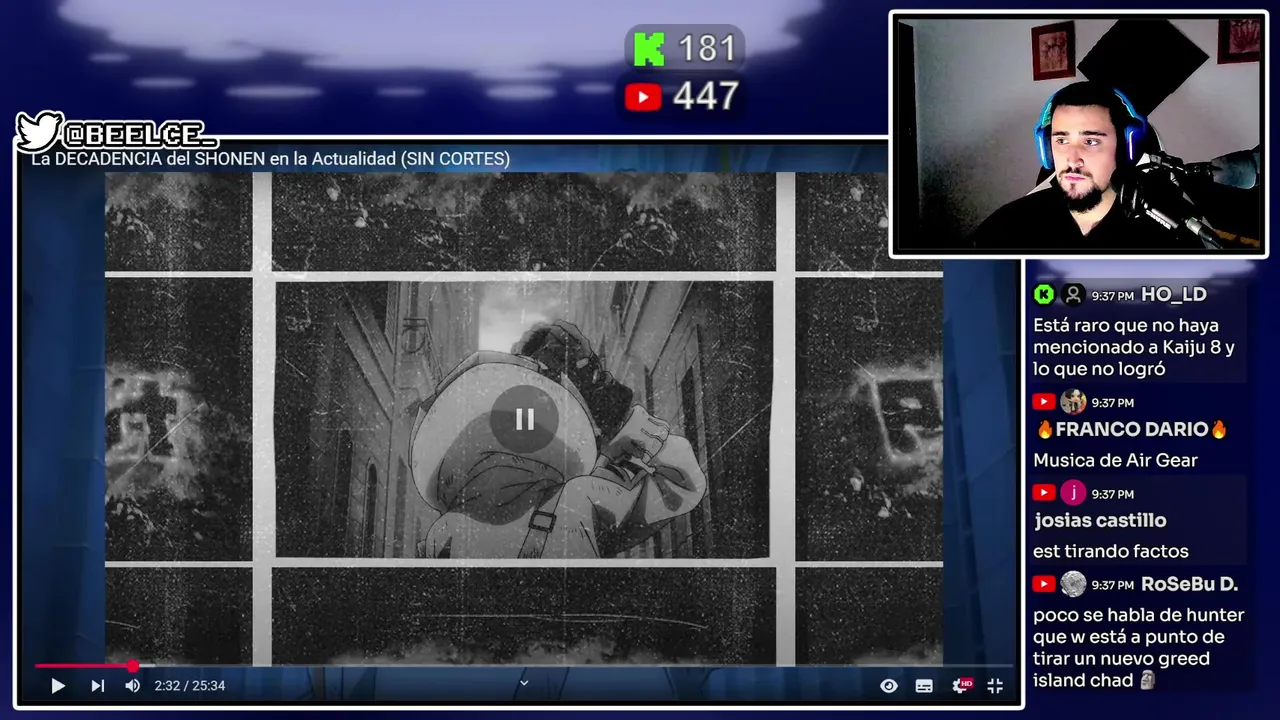Open the HD settings gear
The height and width of the screenshot is (720, 1280).
[x=962, y=686]
